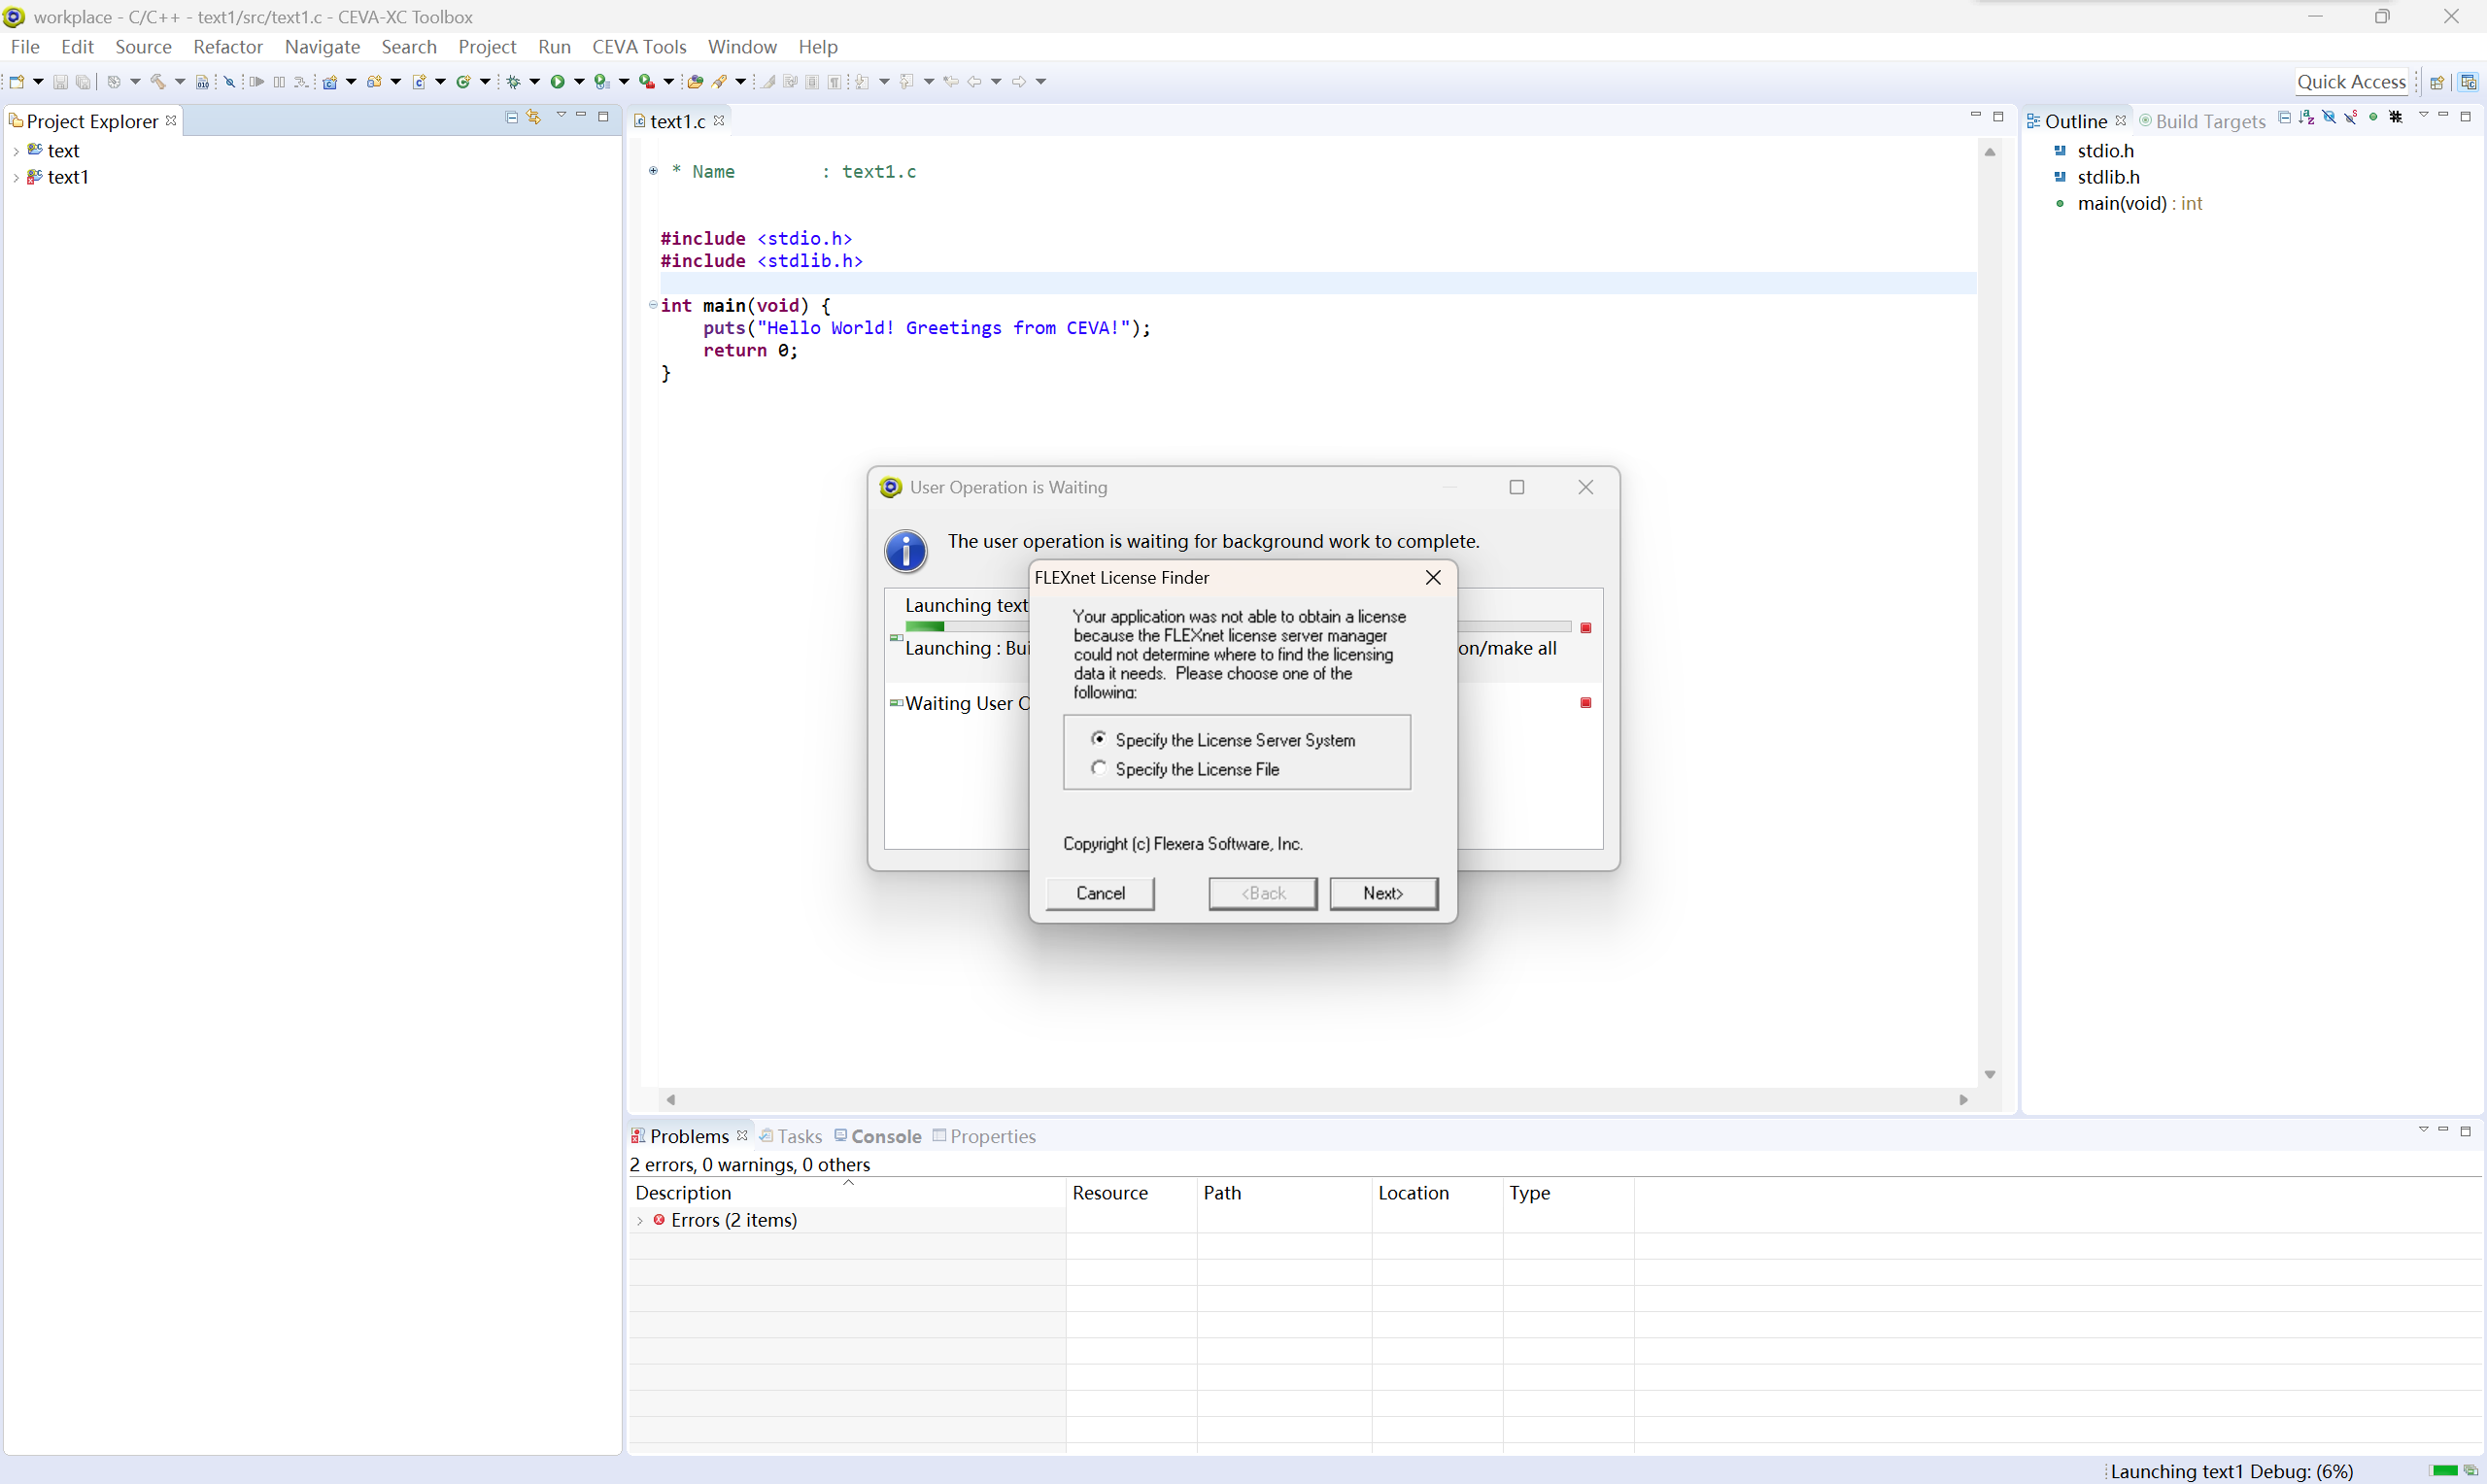Click the Back navigation arrow icon
This screenshot has height=1484, width=2487.
point(974,82)
